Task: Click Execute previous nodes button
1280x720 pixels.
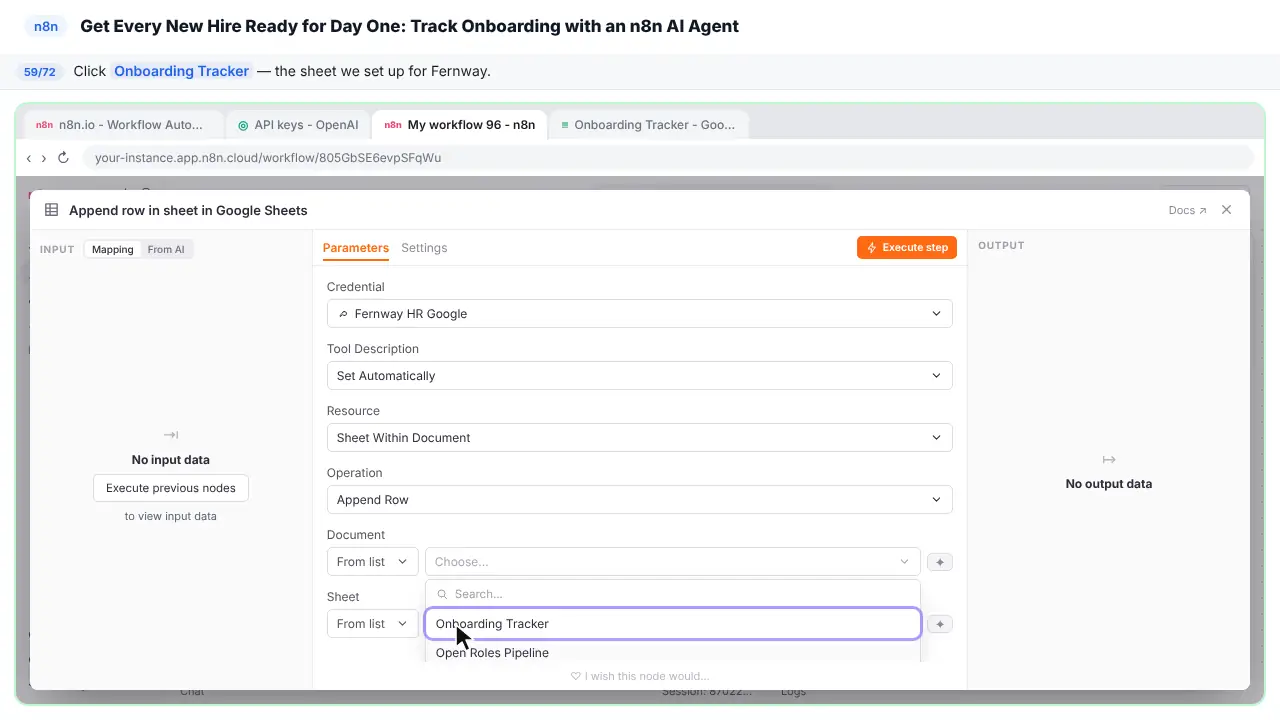Action: coord(171,488)
